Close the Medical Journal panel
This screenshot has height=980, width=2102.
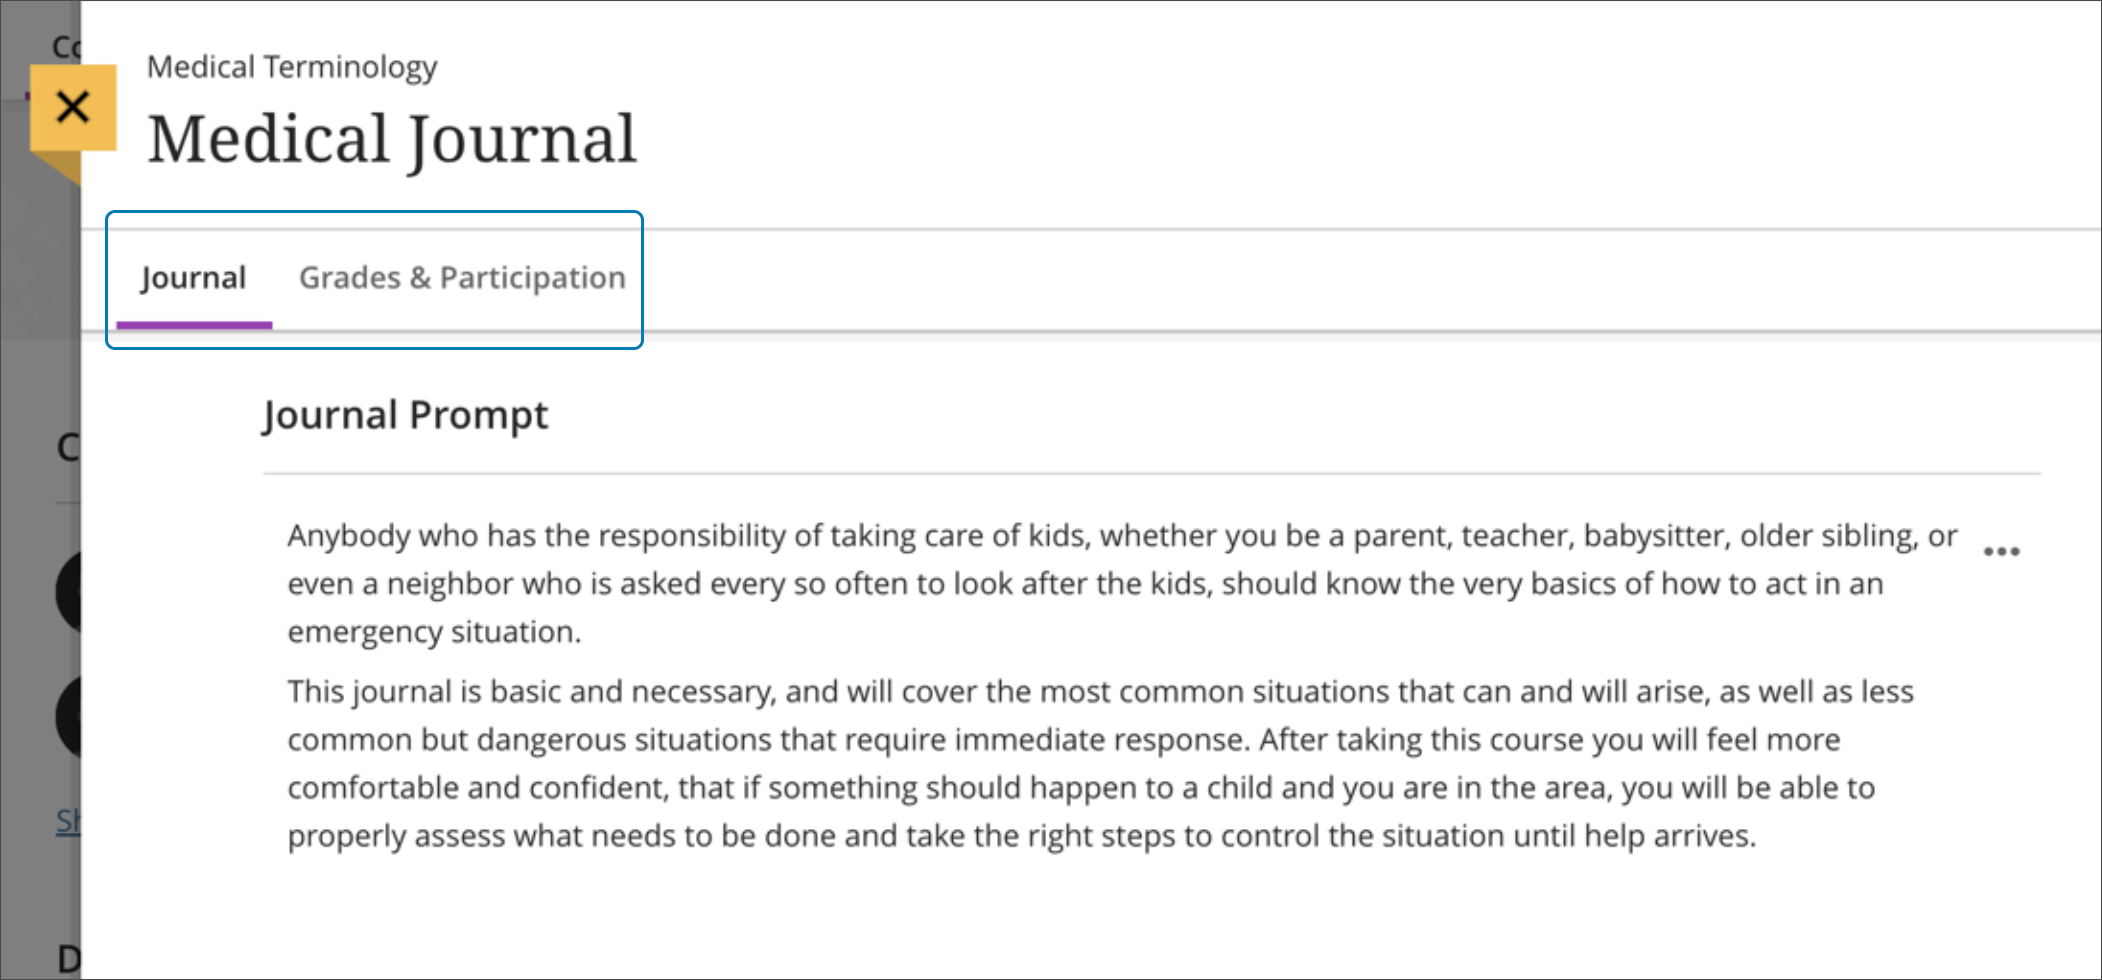(x=73, y=107)
